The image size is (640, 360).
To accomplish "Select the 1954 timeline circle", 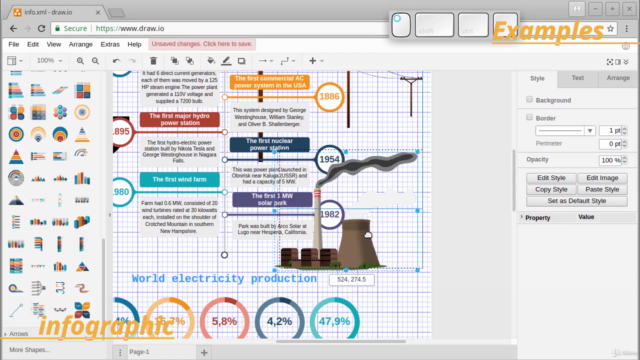I will coord(329,159).
